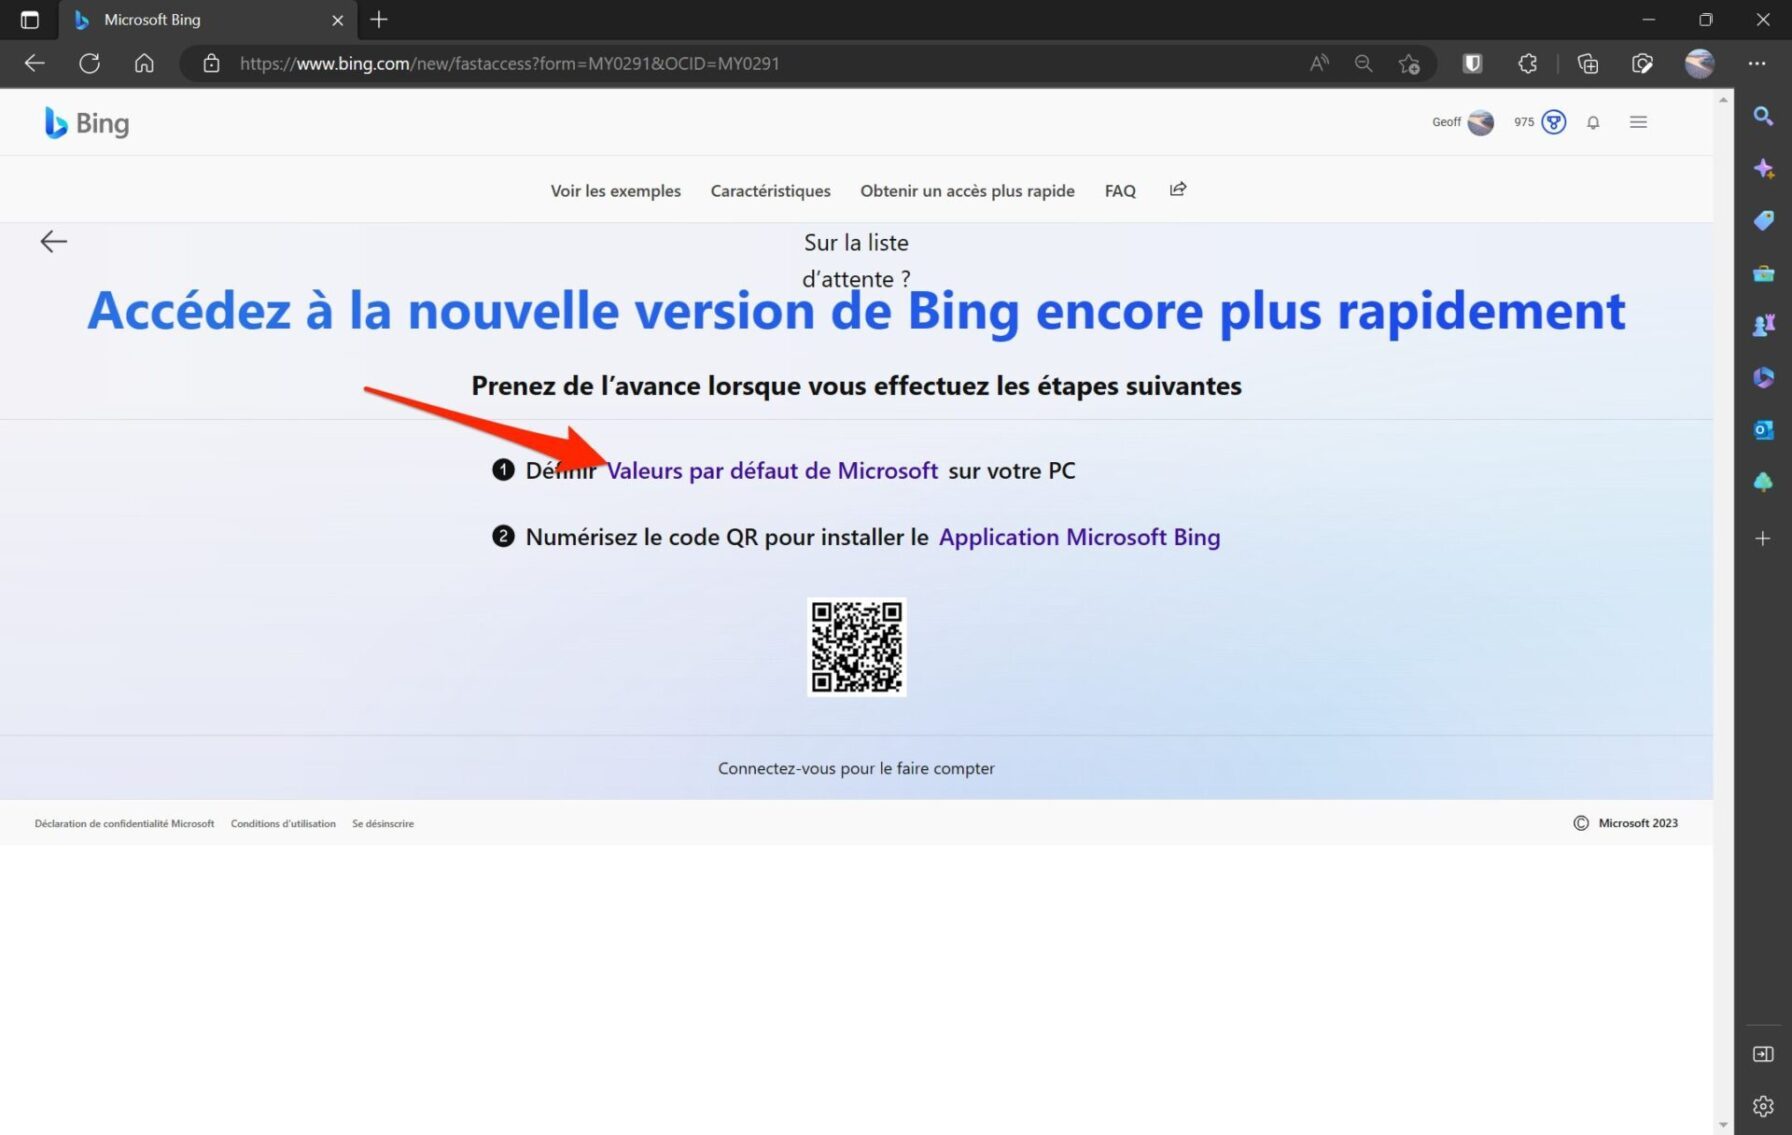Open Bing notifications bell
Viewport: 1792px width, 1135px height.
1593,122
